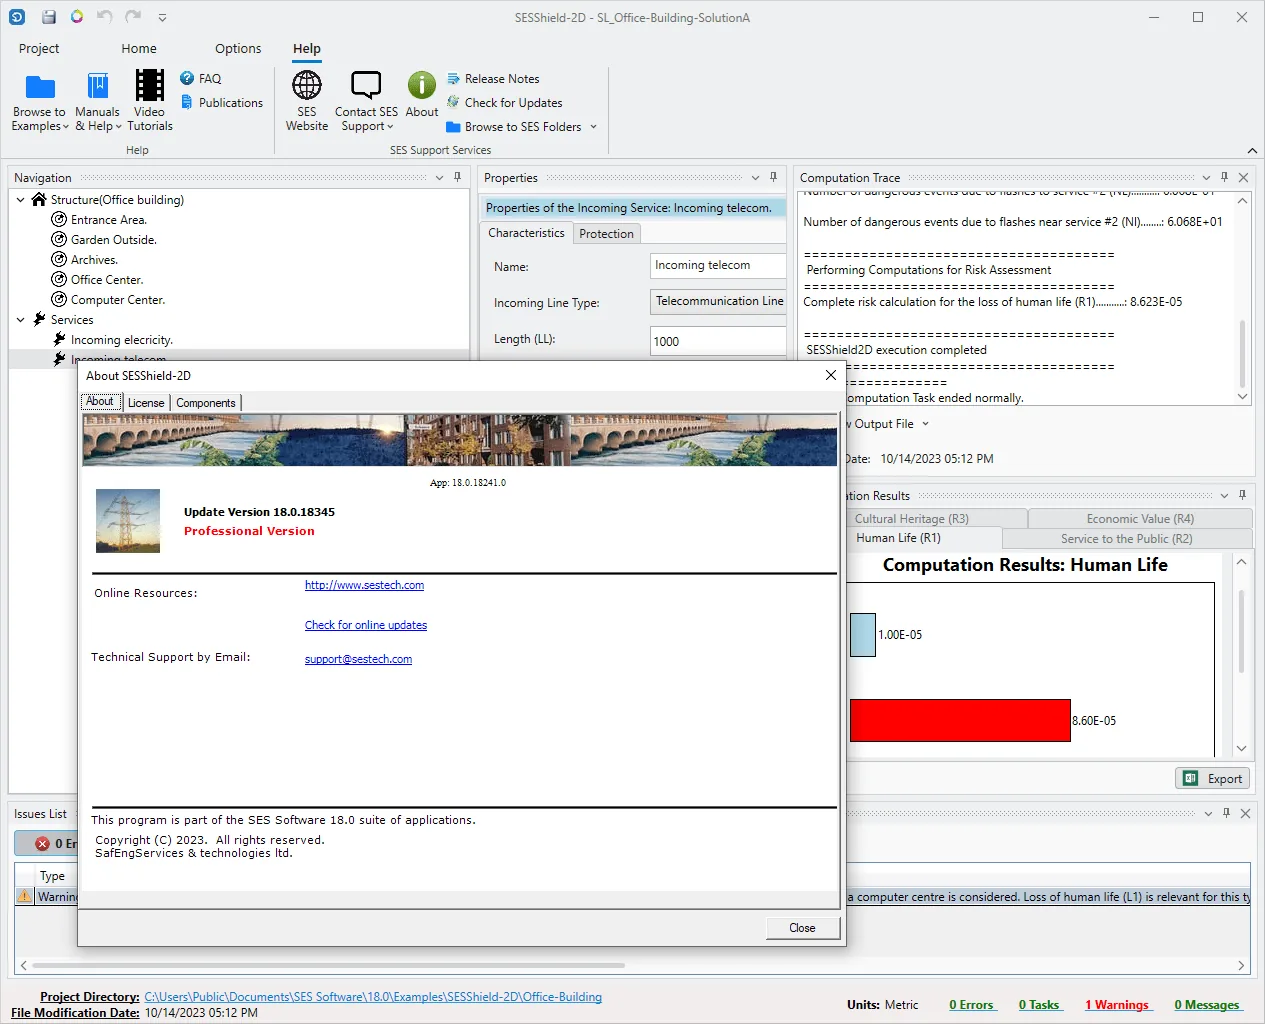Click the 0 Messages status link
Screen dimensions: 1265x1024
[x=1207, y=1005]
